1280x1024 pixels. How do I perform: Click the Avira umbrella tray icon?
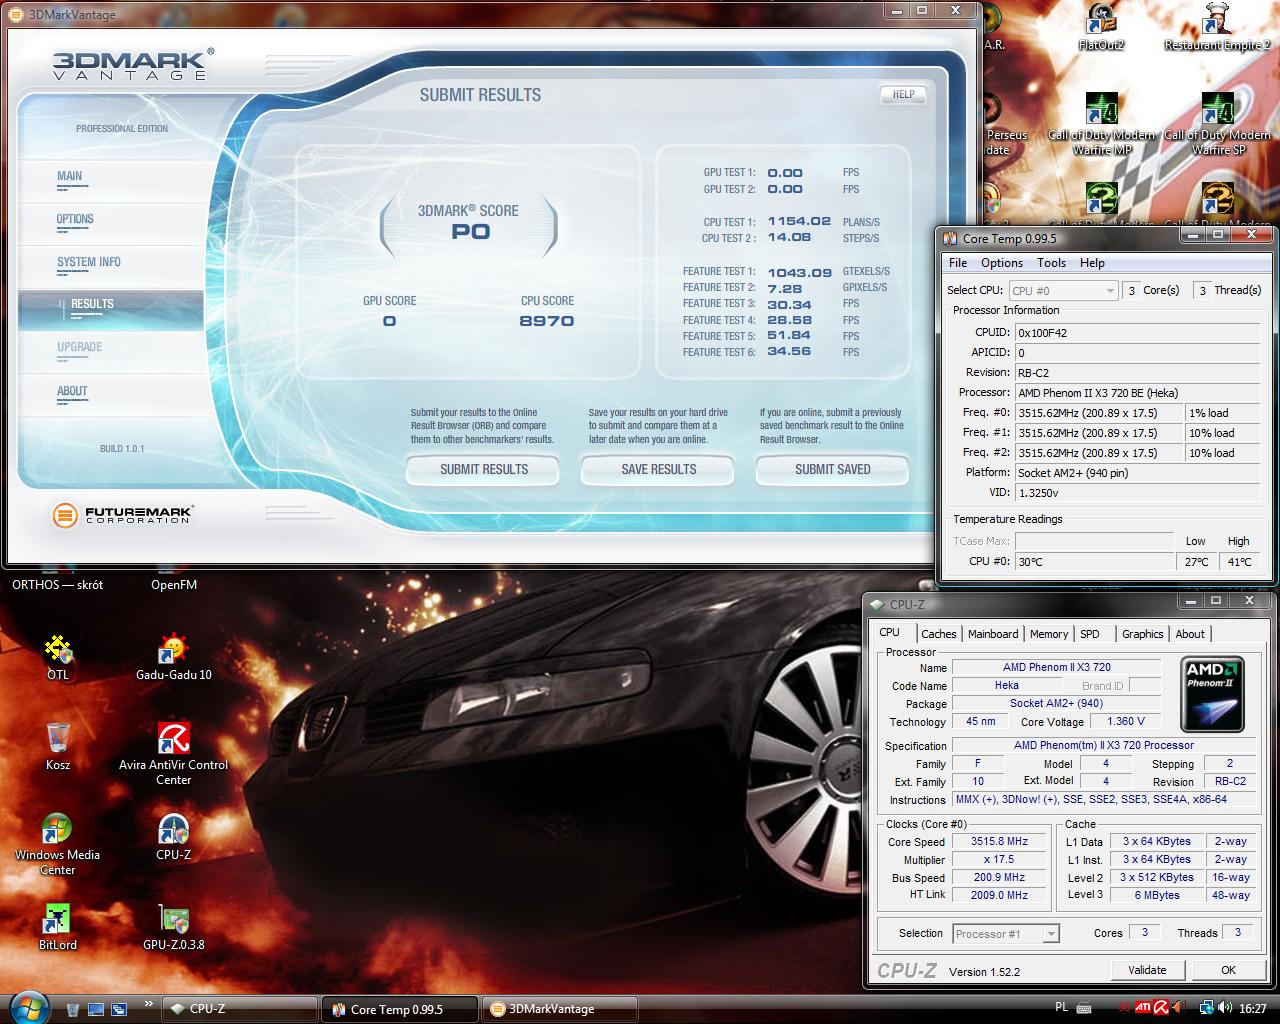click(1161, 1008)
